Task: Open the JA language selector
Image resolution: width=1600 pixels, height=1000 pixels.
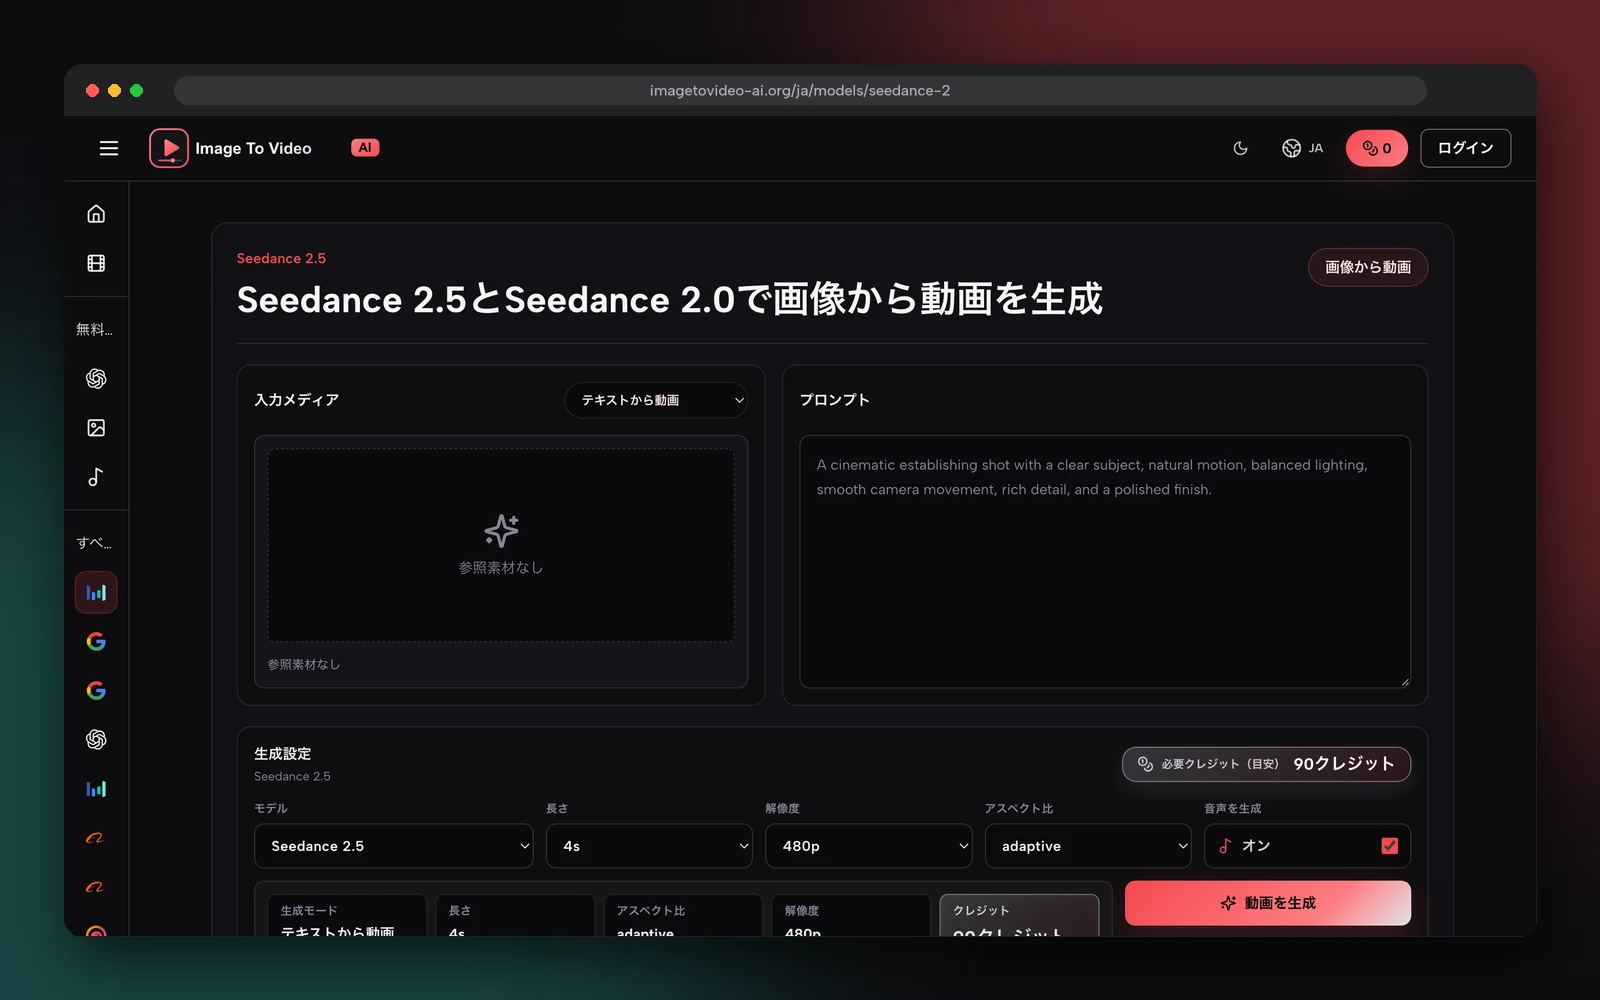Action: pyautogui.click(x=1302, y=148)
